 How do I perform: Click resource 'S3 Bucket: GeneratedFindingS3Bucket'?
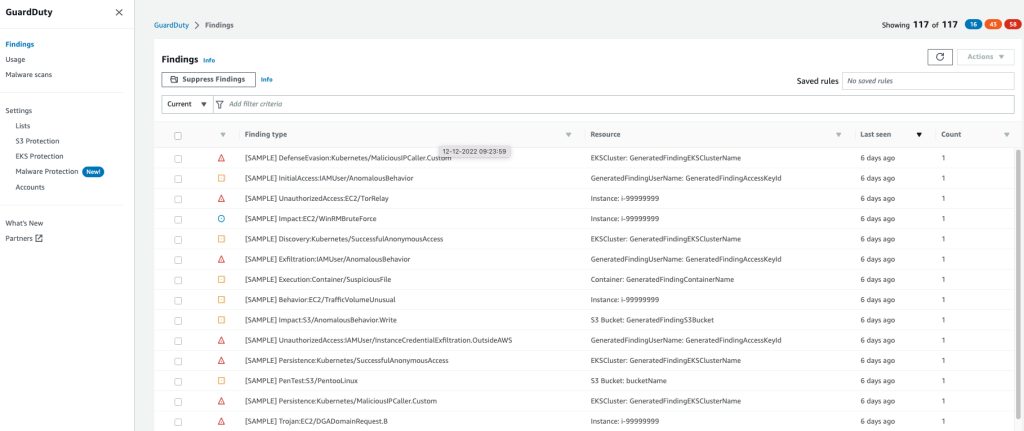652,320
